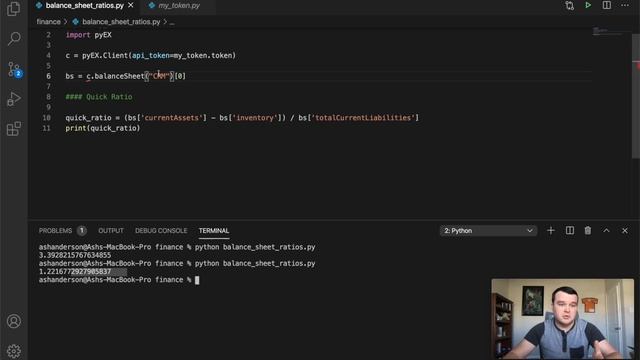
Task: Click highlighted terminal output 1.2216772927985837
Action: (75, 271)
